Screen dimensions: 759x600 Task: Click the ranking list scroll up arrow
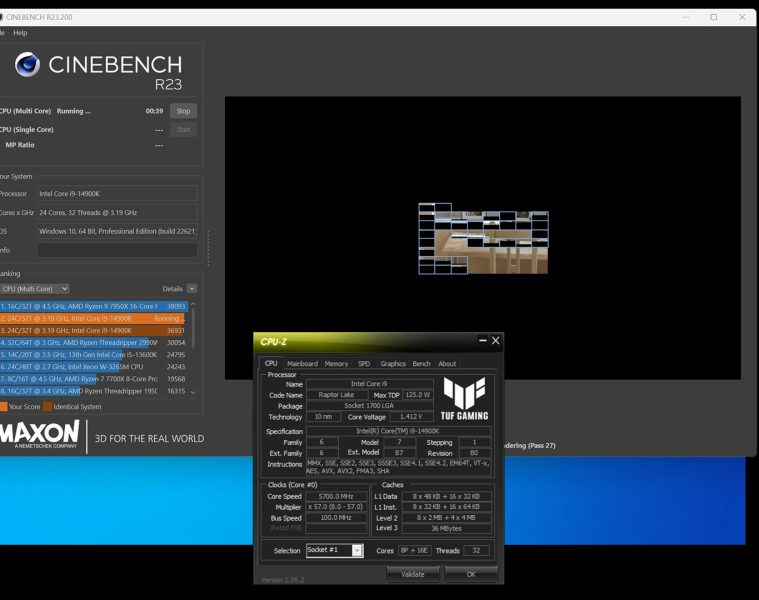[x=193, y=304]
